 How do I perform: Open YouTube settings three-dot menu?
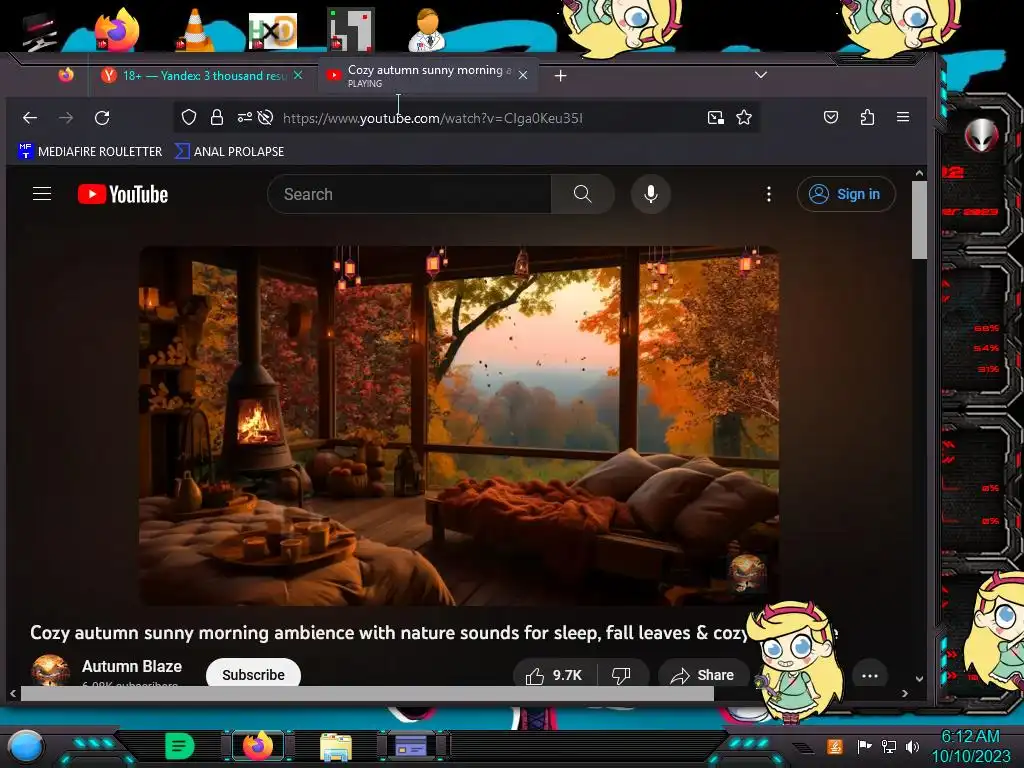(769, 194)
